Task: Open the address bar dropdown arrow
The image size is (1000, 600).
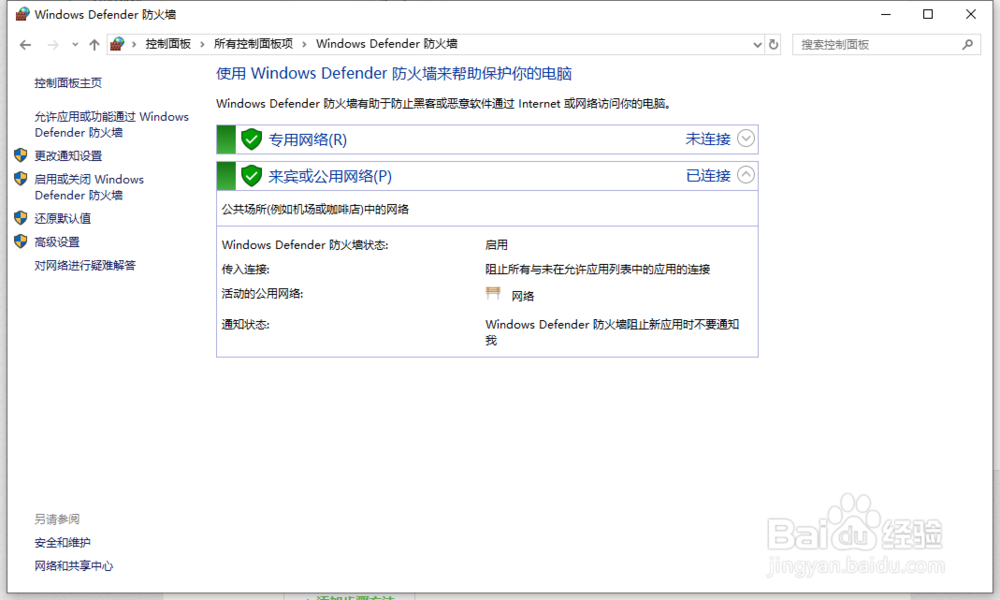Action: click(757, 44)
